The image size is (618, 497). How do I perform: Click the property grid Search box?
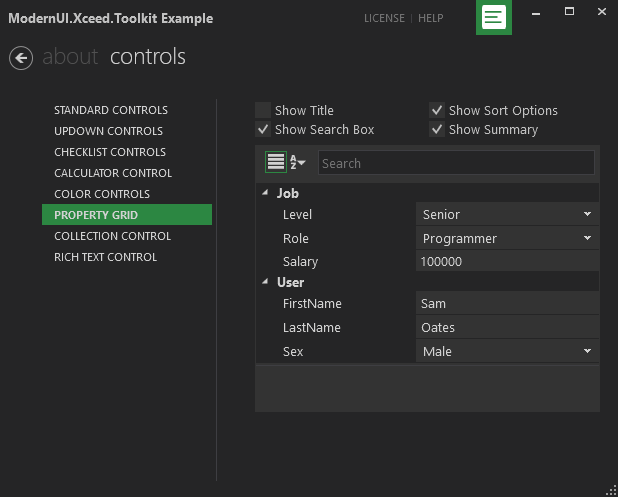tap(456, 163)
